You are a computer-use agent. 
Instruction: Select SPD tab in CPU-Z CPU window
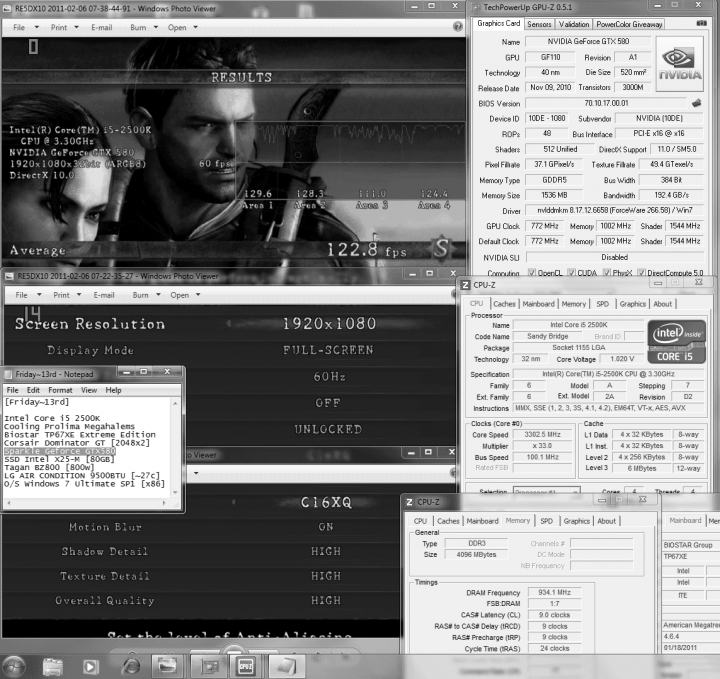click(x=602, y=303)
